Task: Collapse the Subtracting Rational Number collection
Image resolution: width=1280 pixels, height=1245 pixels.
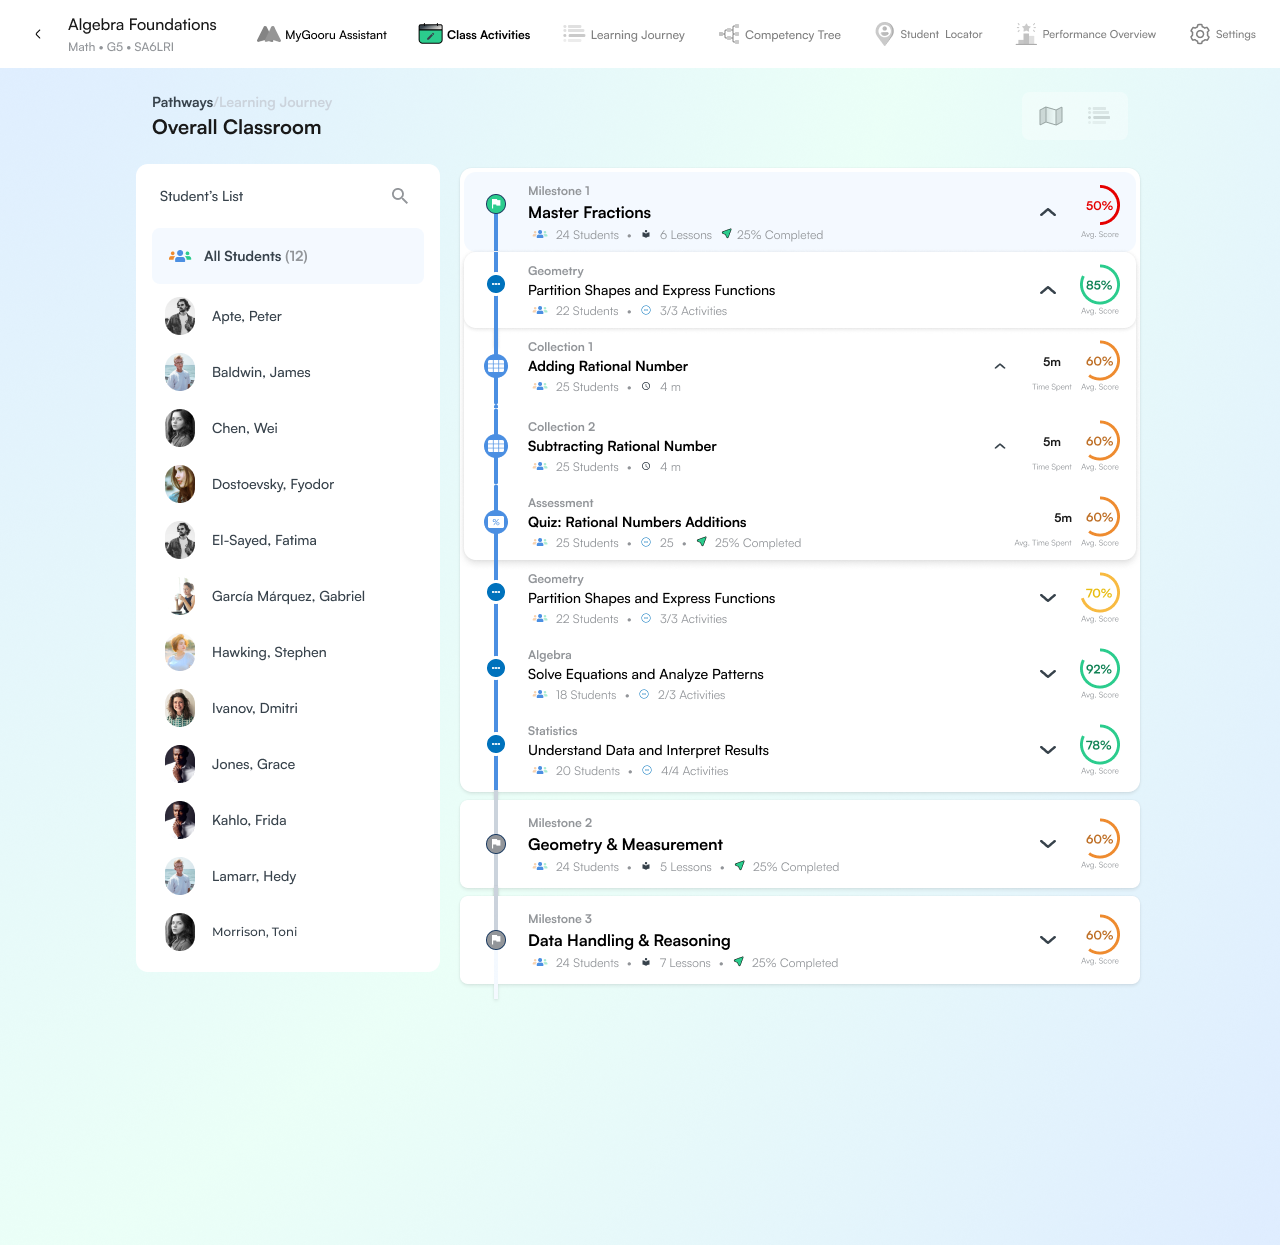Action: tap(1000, 446)
